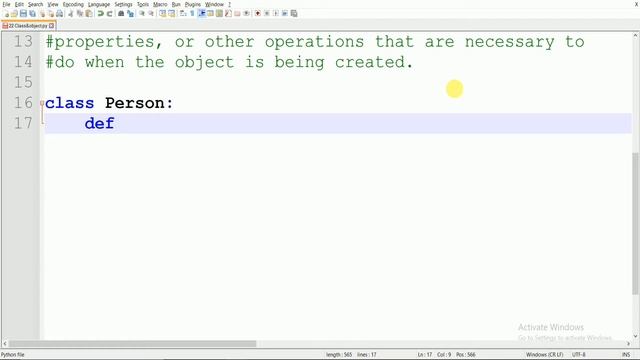The height and width of the screenshot is (360, 640).
Task: Print the file with the Print icon
Action: coord(60,13)
